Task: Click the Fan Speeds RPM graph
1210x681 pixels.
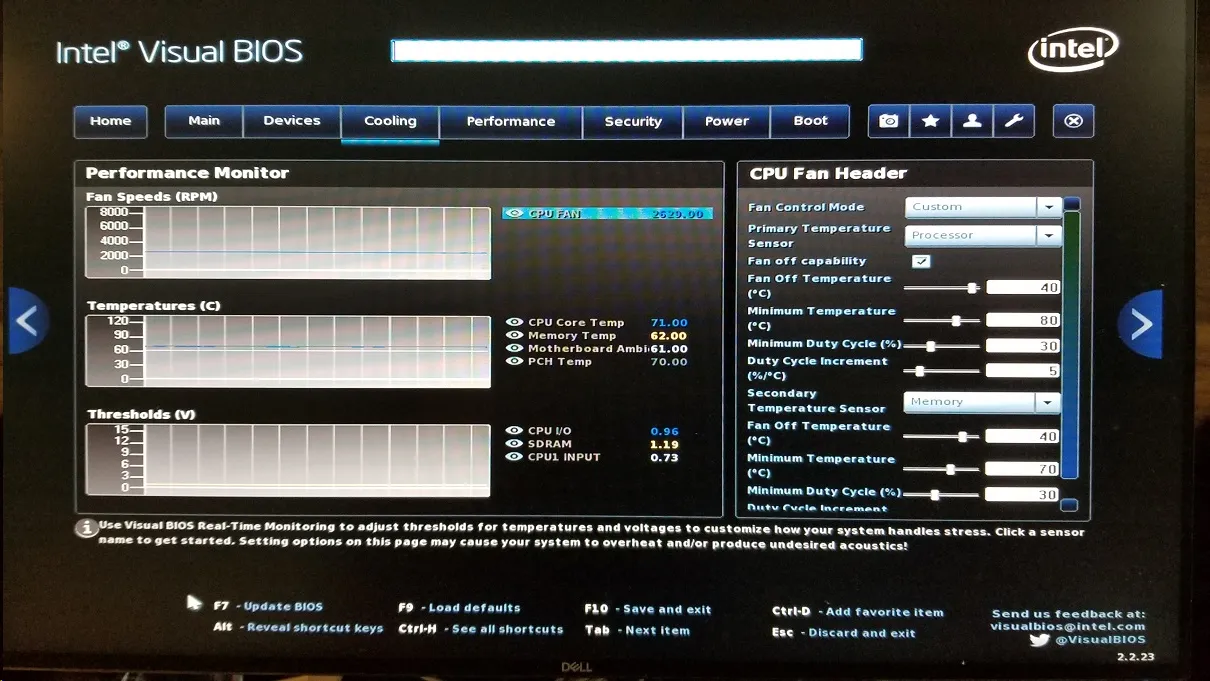Action: (288, 242)
